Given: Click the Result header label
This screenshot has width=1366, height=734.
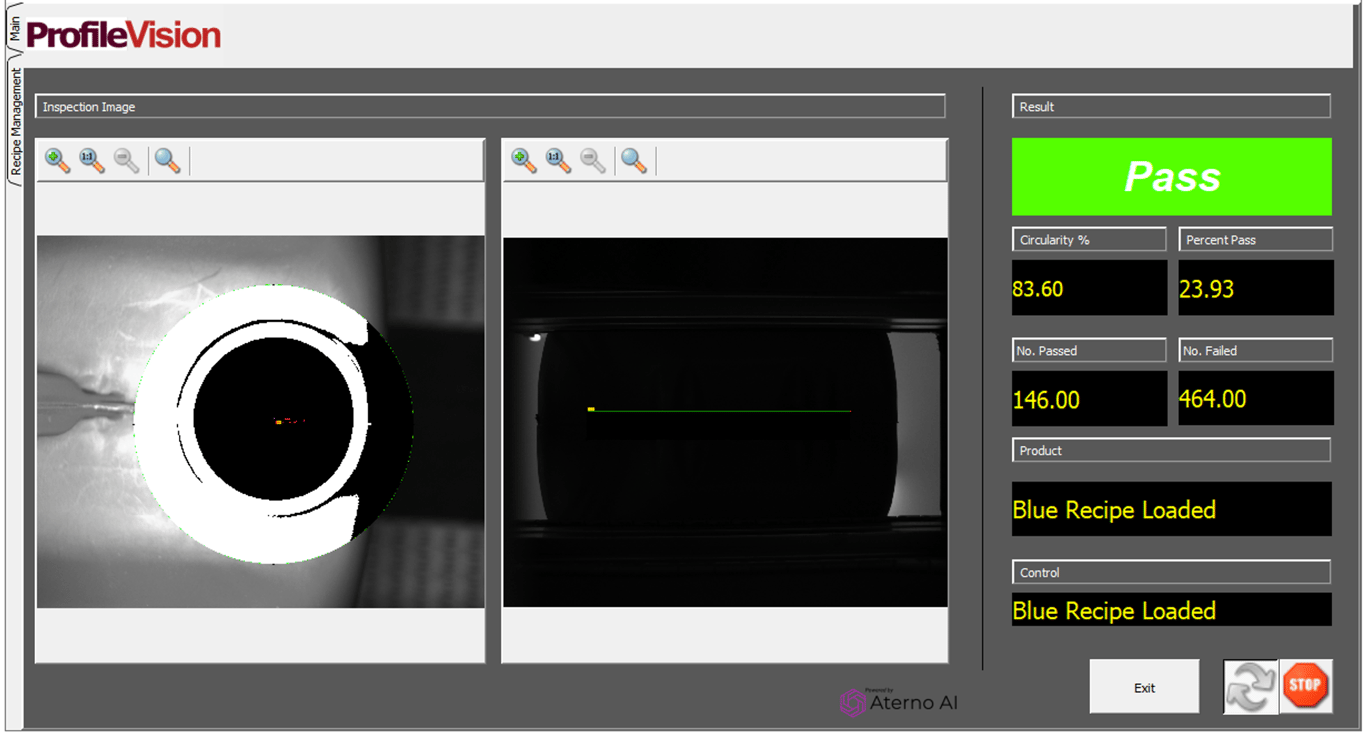Looking at the screenshot, I should tap(1171, 106).
